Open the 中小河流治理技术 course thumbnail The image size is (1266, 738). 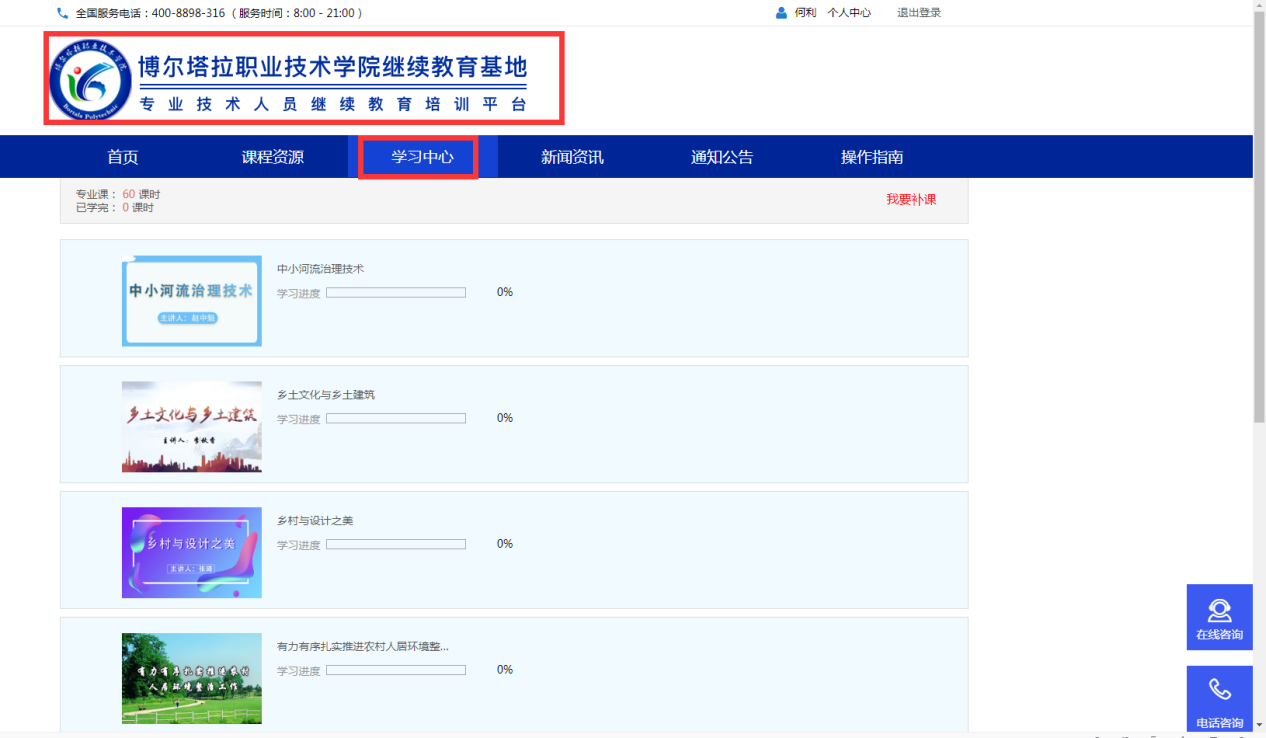click(x=192, y=301)
